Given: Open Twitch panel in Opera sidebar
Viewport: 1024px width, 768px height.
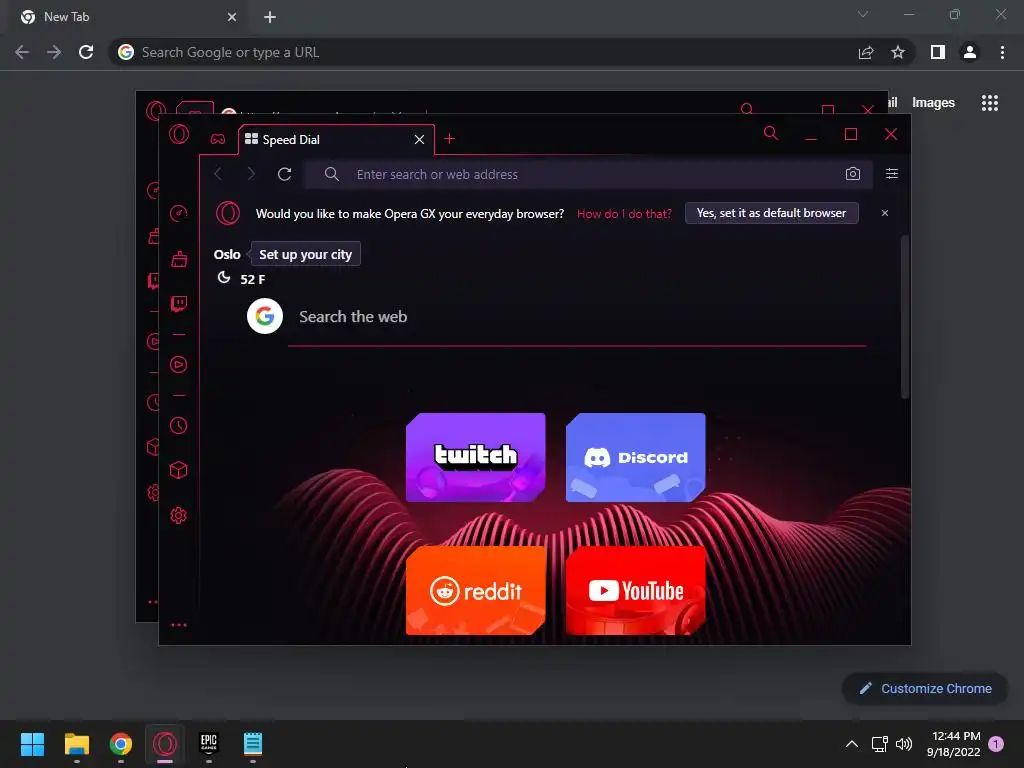Looking at the screenshot, I should tap(179, 304).
